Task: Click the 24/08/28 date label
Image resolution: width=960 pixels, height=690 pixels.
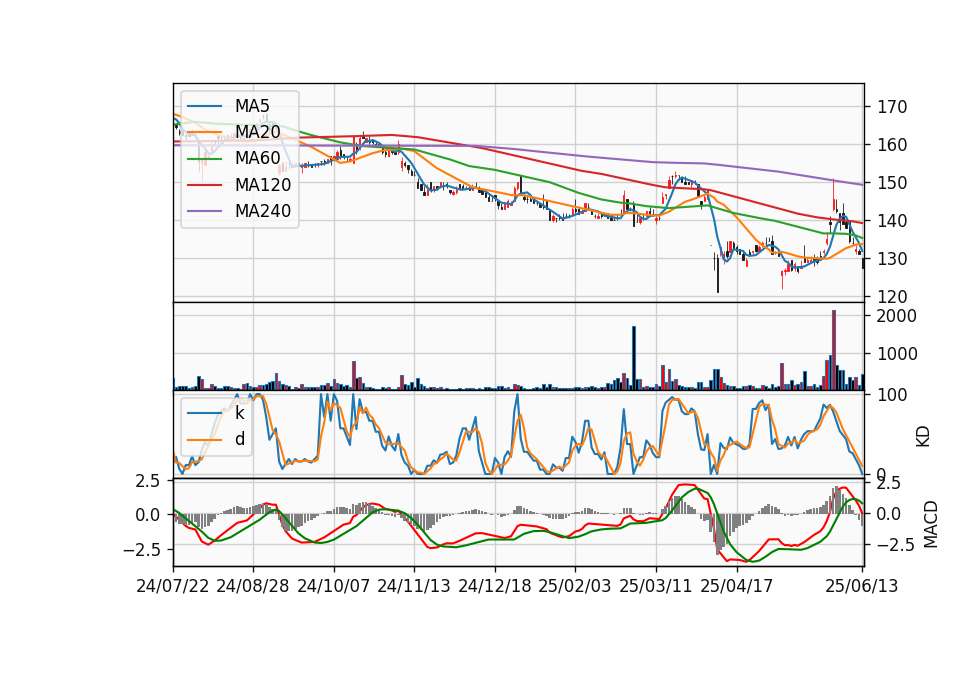Action: [253, 586]
